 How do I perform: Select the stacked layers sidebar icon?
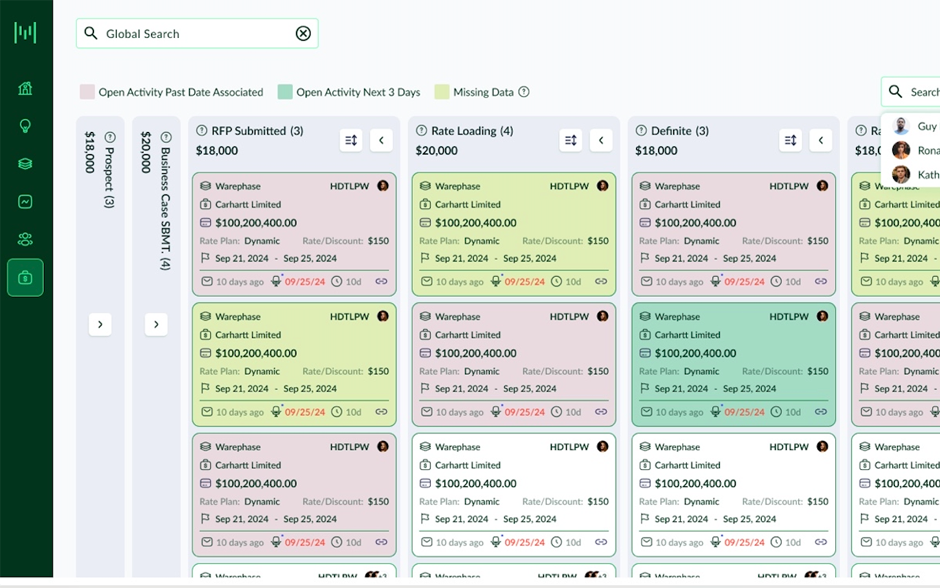click(x=26, y=164)
